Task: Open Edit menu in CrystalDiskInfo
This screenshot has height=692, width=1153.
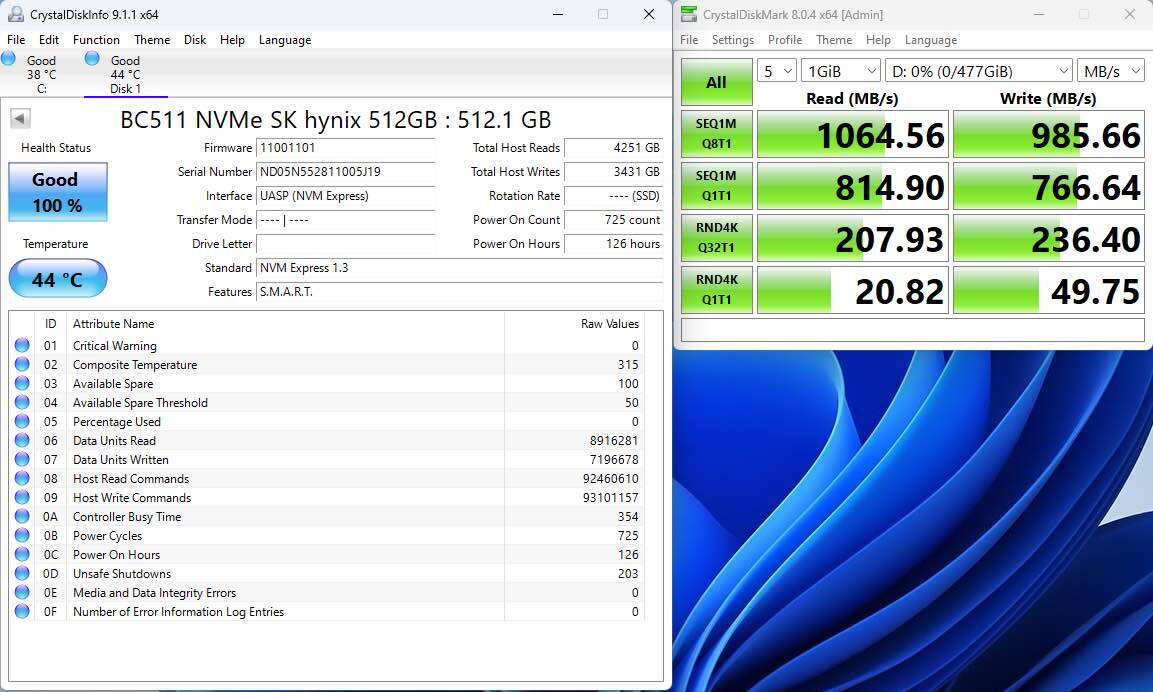Action: tap(49, 40)
